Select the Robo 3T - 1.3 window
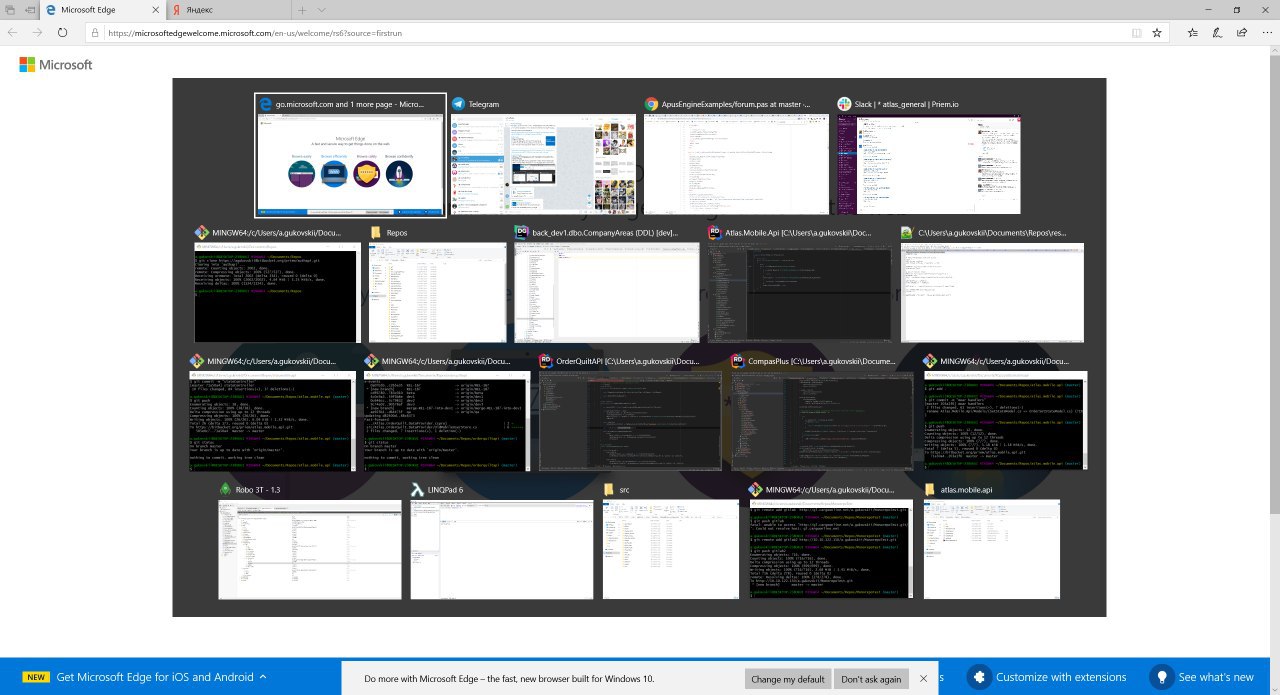 point(310,541)
